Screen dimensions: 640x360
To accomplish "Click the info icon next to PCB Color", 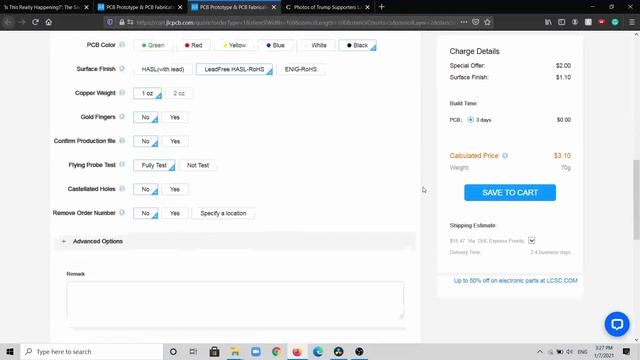I will click(122, 44).
